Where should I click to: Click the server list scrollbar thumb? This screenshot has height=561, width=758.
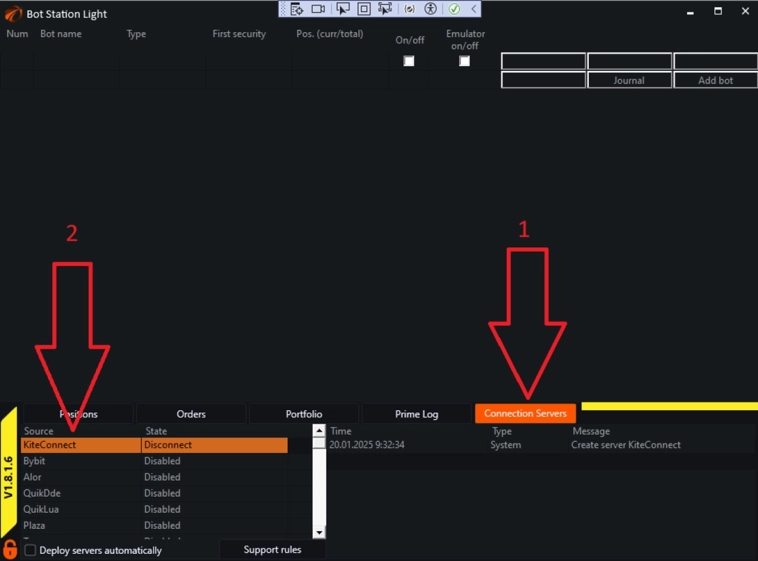click(319, 443)
